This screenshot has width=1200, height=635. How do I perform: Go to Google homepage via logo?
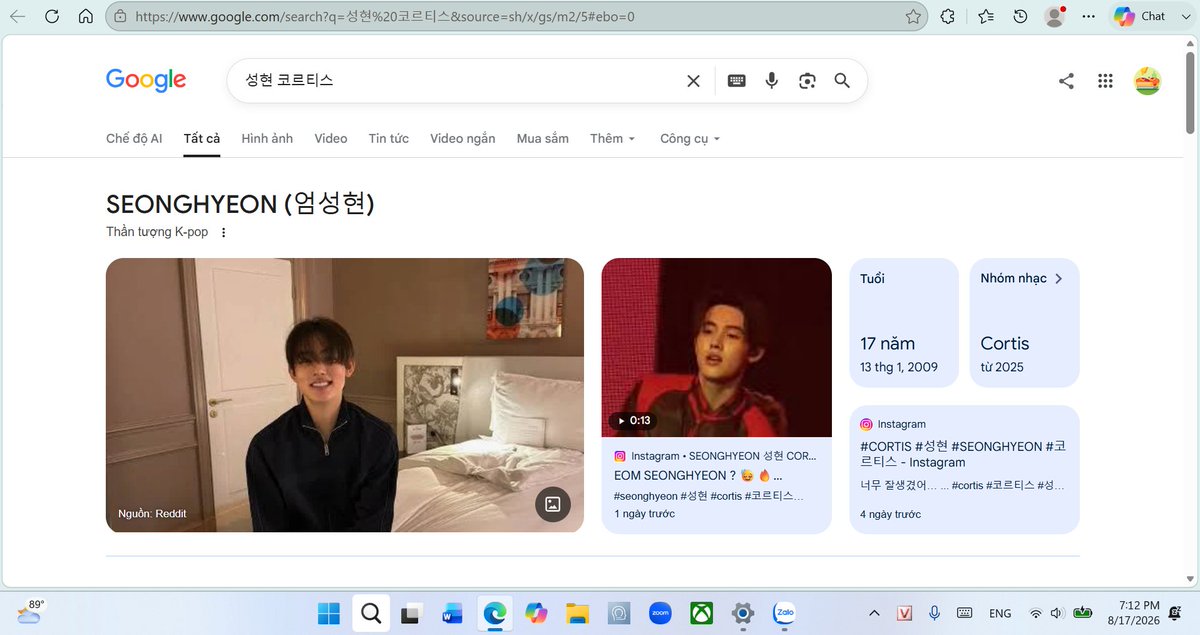pos(146,80)
